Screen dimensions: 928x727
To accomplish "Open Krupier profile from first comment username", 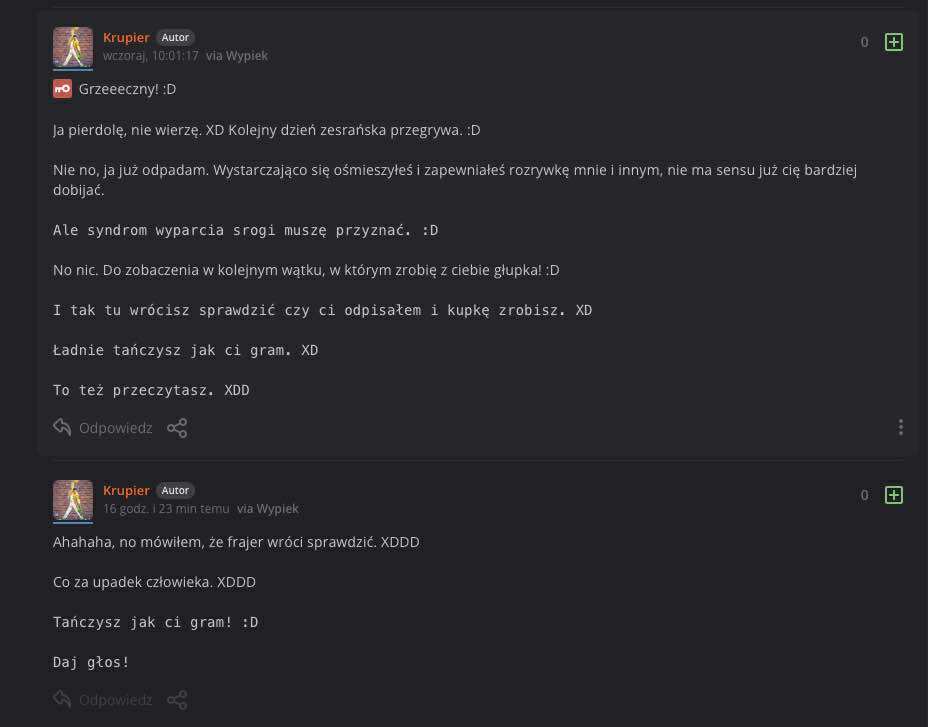I will [126, 38].
